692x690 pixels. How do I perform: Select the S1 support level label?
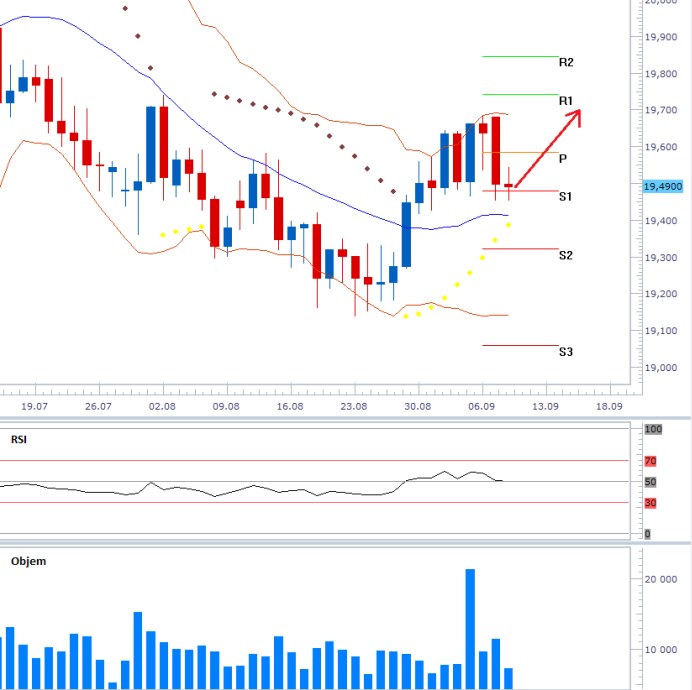pyautogui.click(x=565, y=197)
